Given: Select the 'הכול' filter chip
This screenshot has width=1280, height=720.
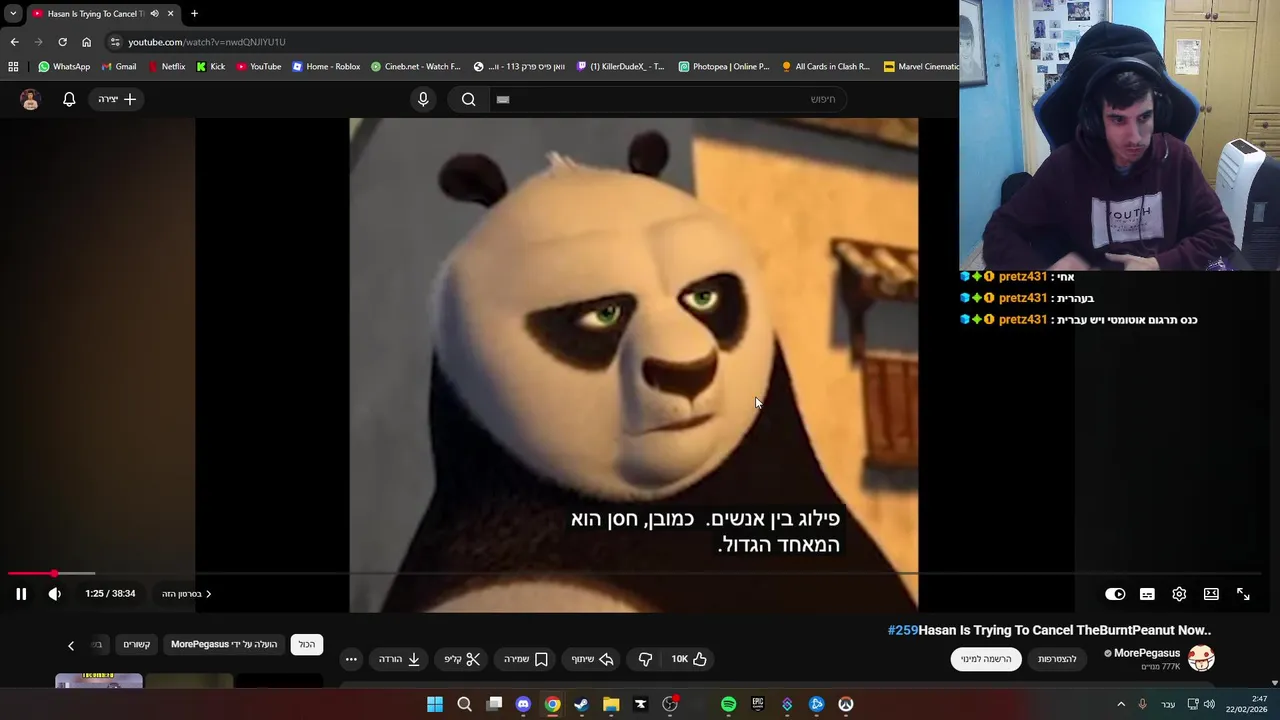Looking at the screenshot, I should pyautogui.click(x=307, y=644).
